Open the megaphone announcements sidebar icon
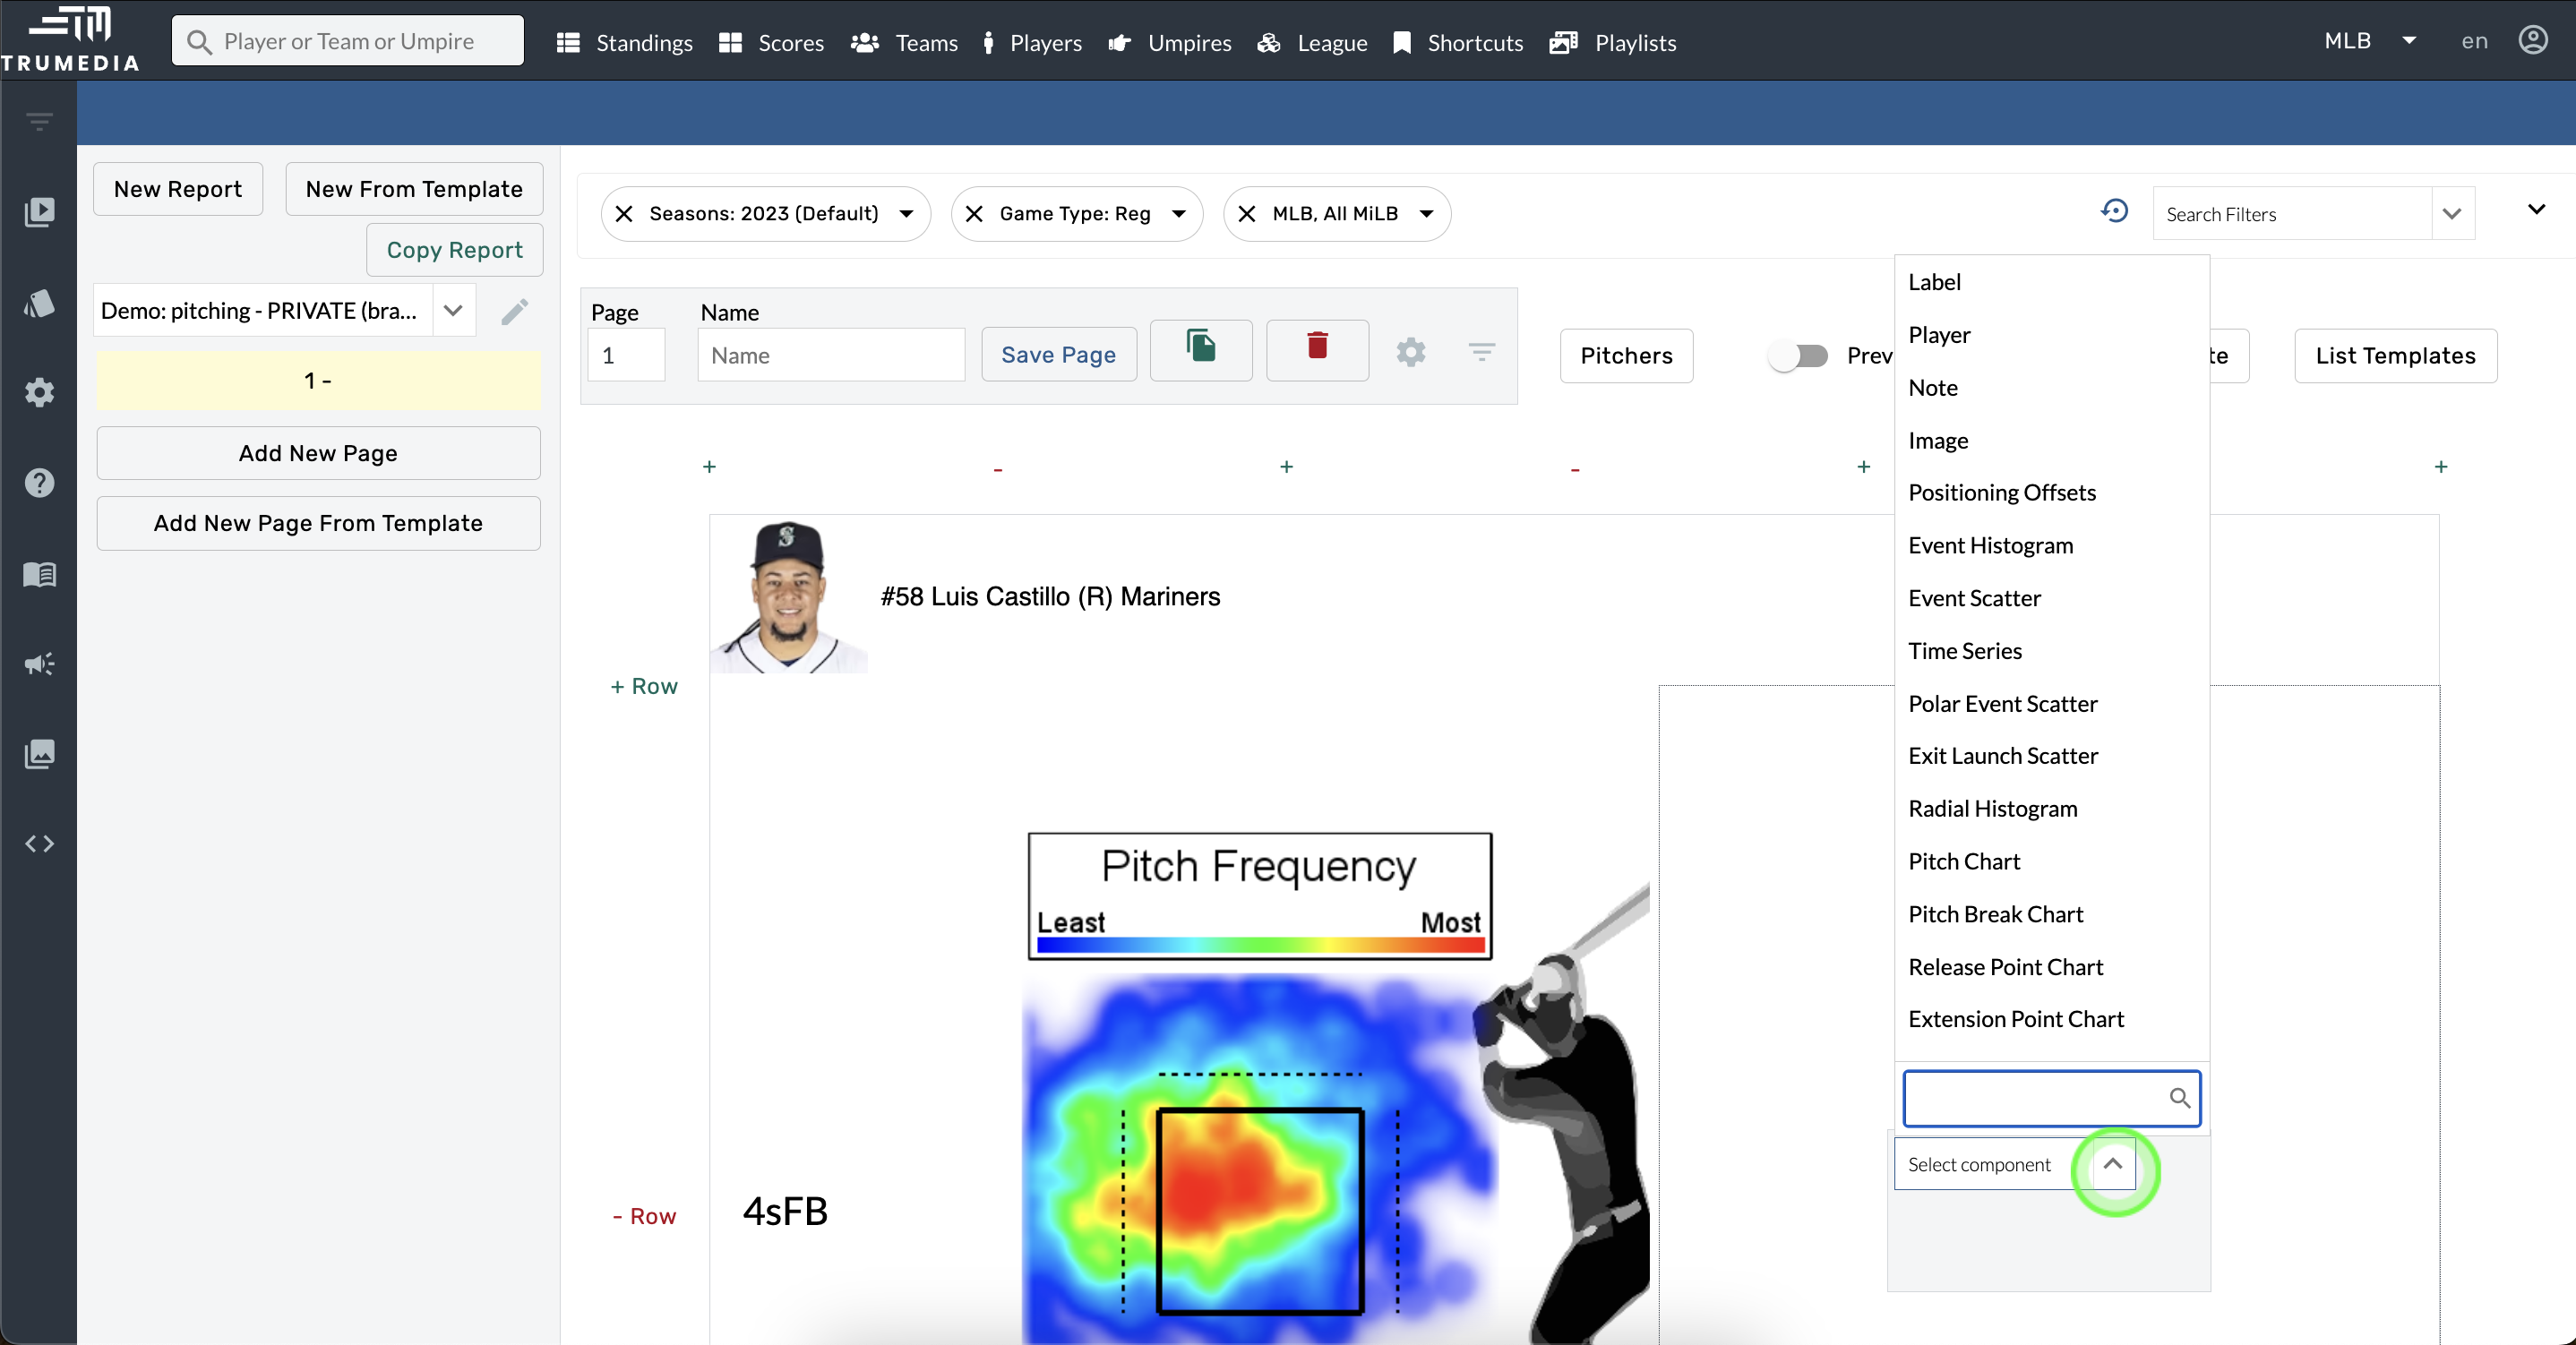Screen dimensions: 2576x1345 click(x=39, y=664)
